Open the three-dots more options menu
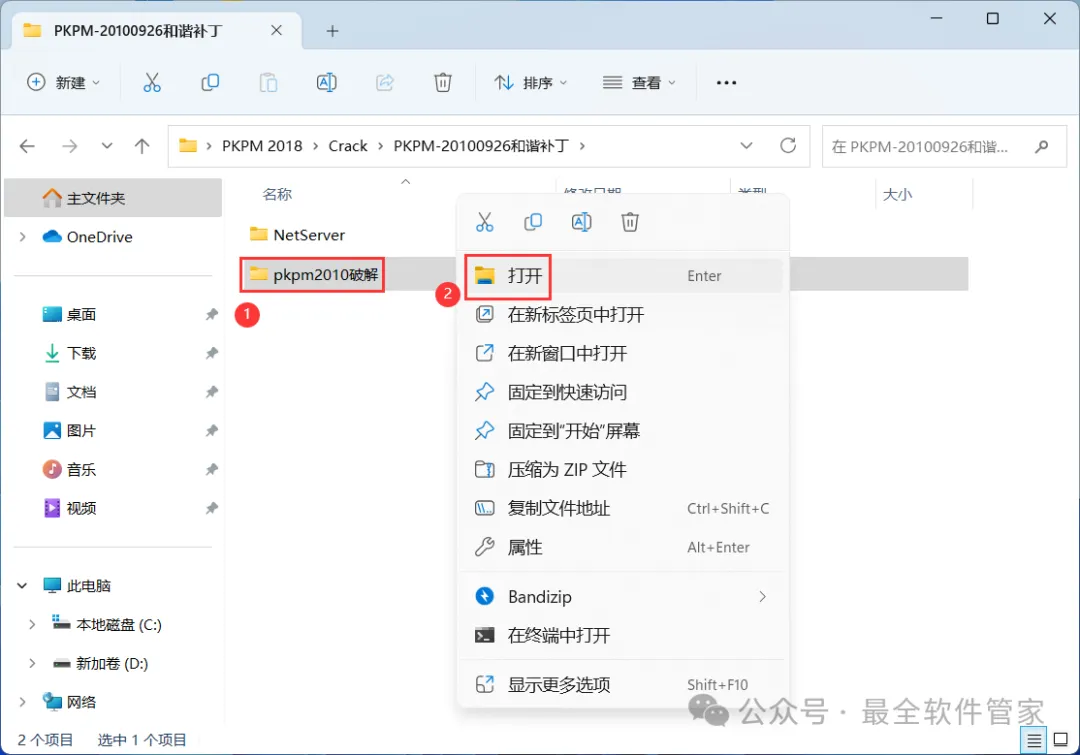Image resolution: width=1080 pixels, height=755 pixels. coord(726,83)
